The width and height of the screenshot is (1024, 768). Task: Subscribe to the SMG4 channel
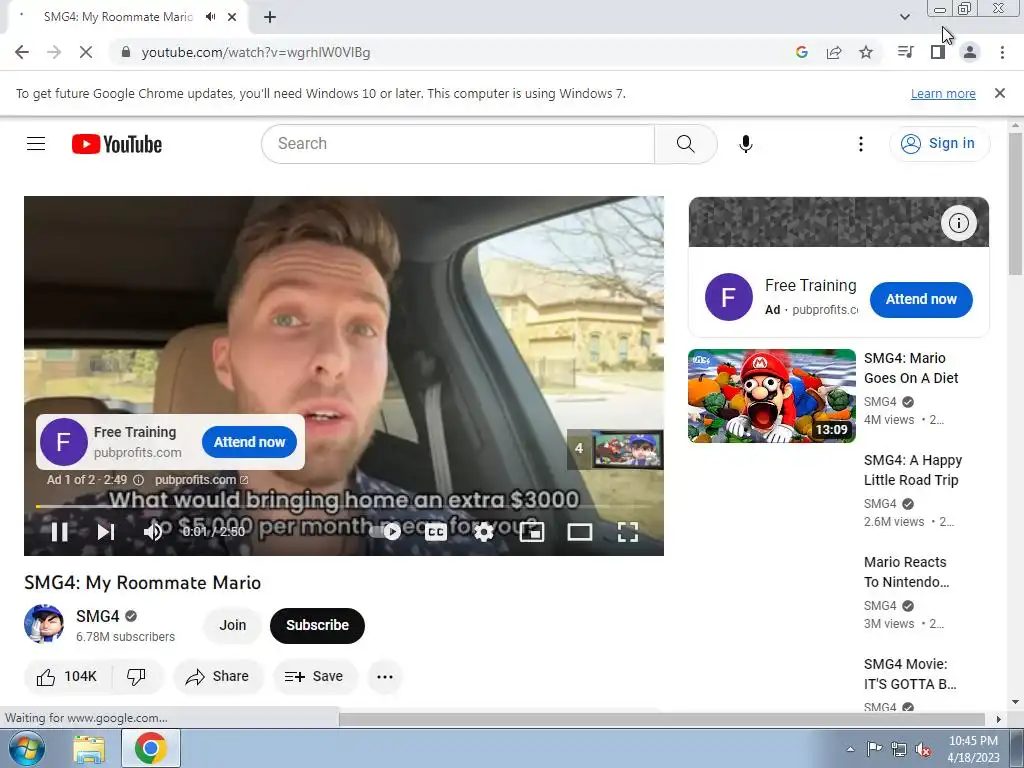click(x=317, y=625)
